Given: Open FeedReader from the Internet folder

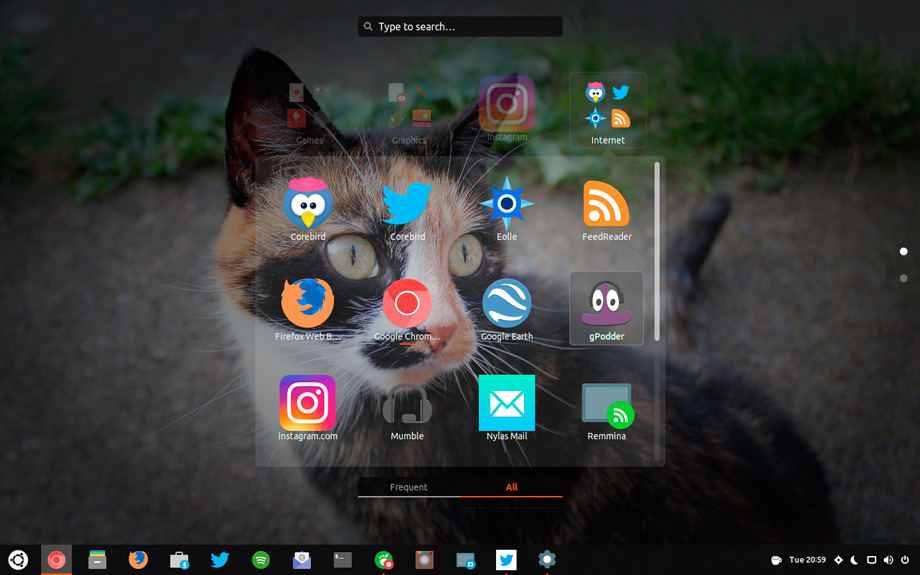Looking at the screenshot, I should 606,204.
